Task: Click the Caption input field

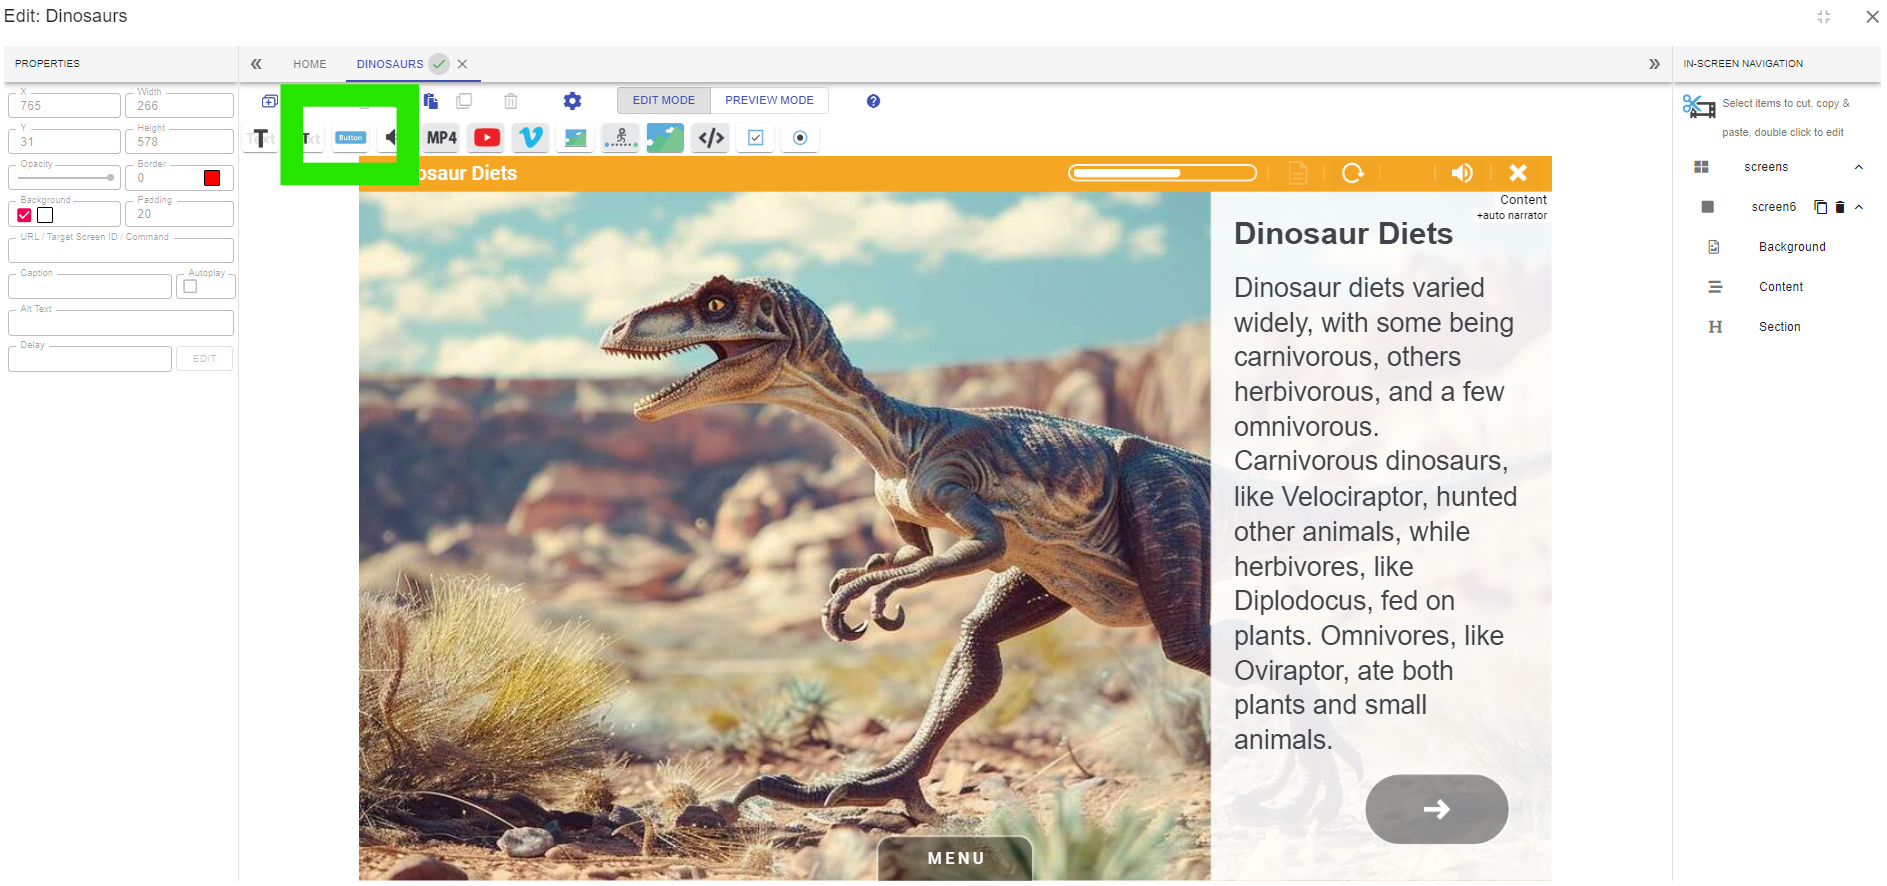Action: (90, 287)
